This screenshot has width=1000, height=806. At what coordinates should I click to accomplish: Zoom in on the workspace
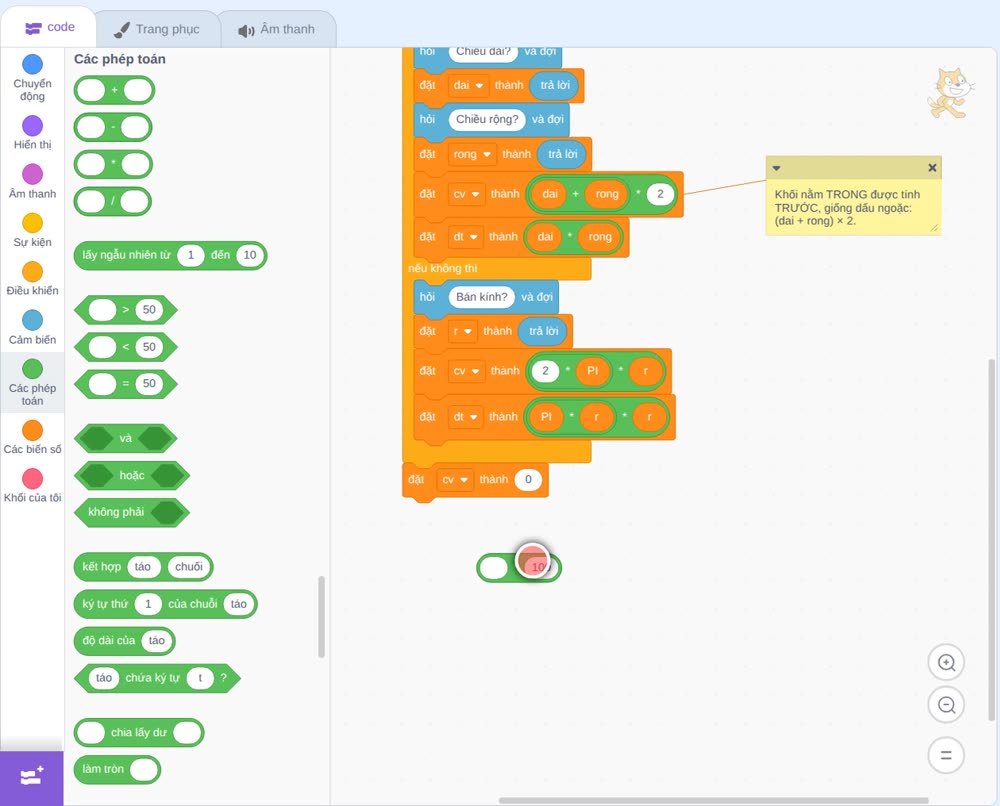[x=946, y=663]
